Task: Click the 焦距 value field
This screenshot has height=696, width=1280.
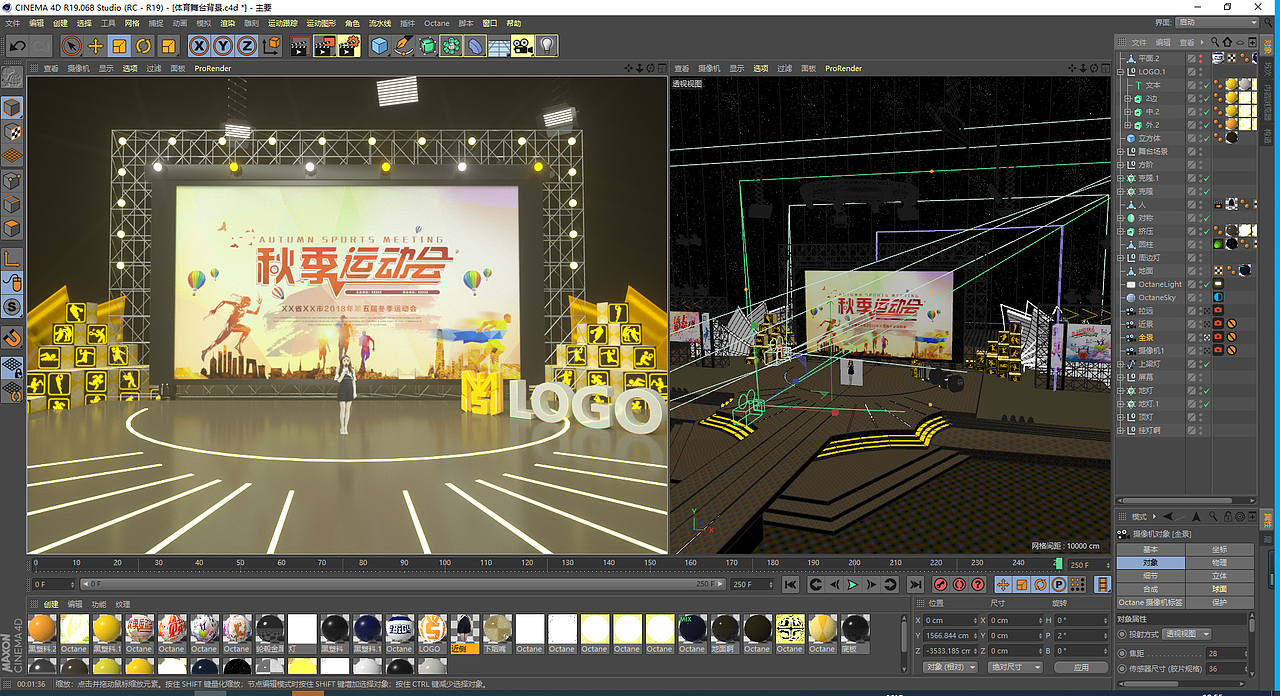Action: point(1225,653)
